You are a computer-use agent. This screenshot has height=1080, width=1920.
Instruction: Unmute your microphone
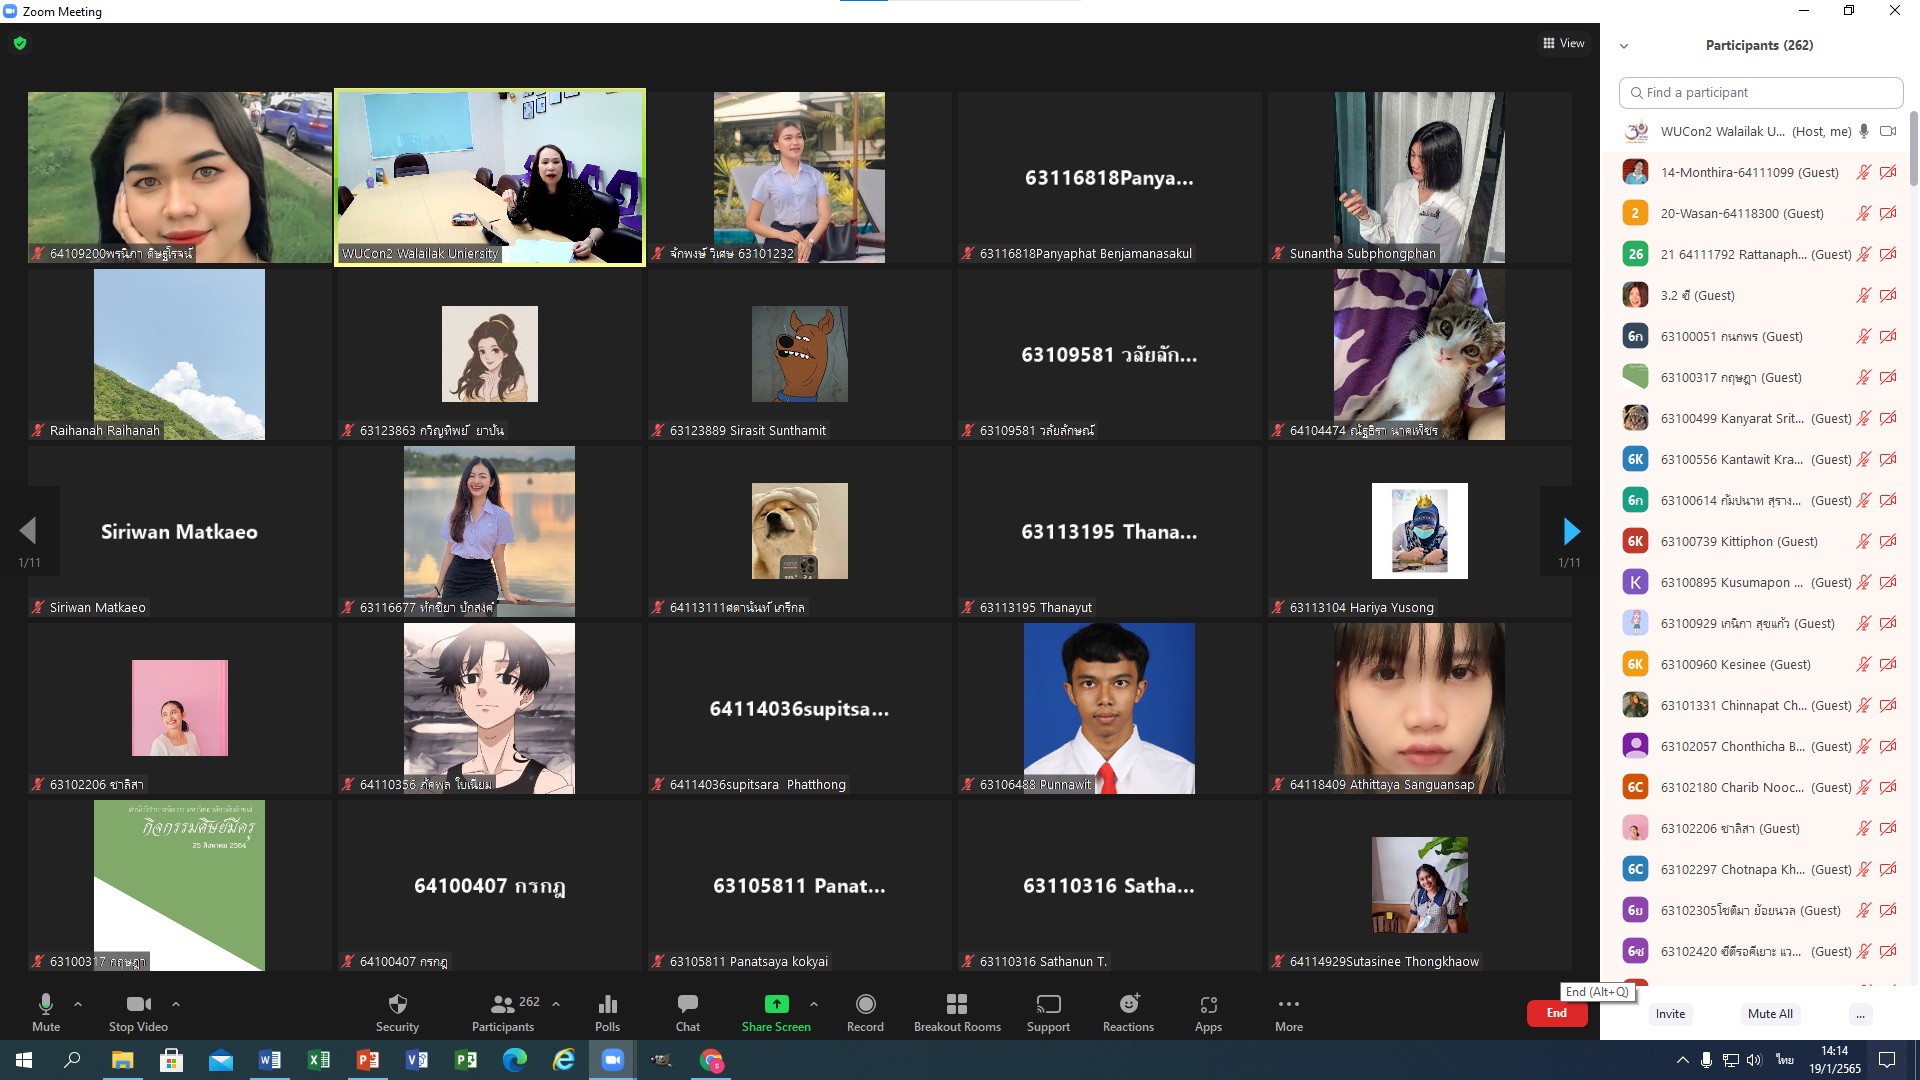pos(45,1012)
